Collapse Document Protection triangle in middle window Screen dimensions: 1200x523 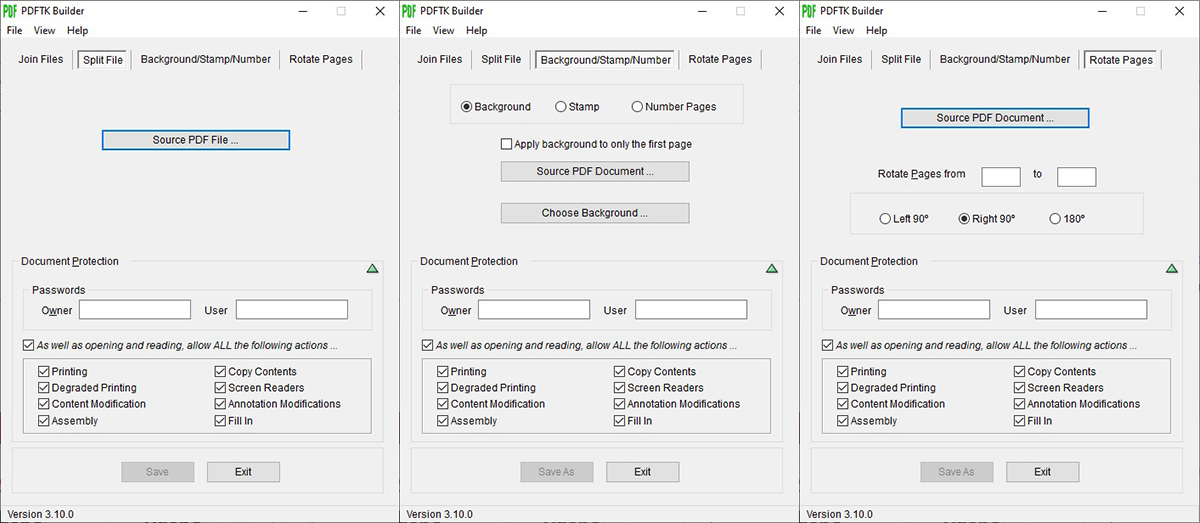click(x=771, y=268)
